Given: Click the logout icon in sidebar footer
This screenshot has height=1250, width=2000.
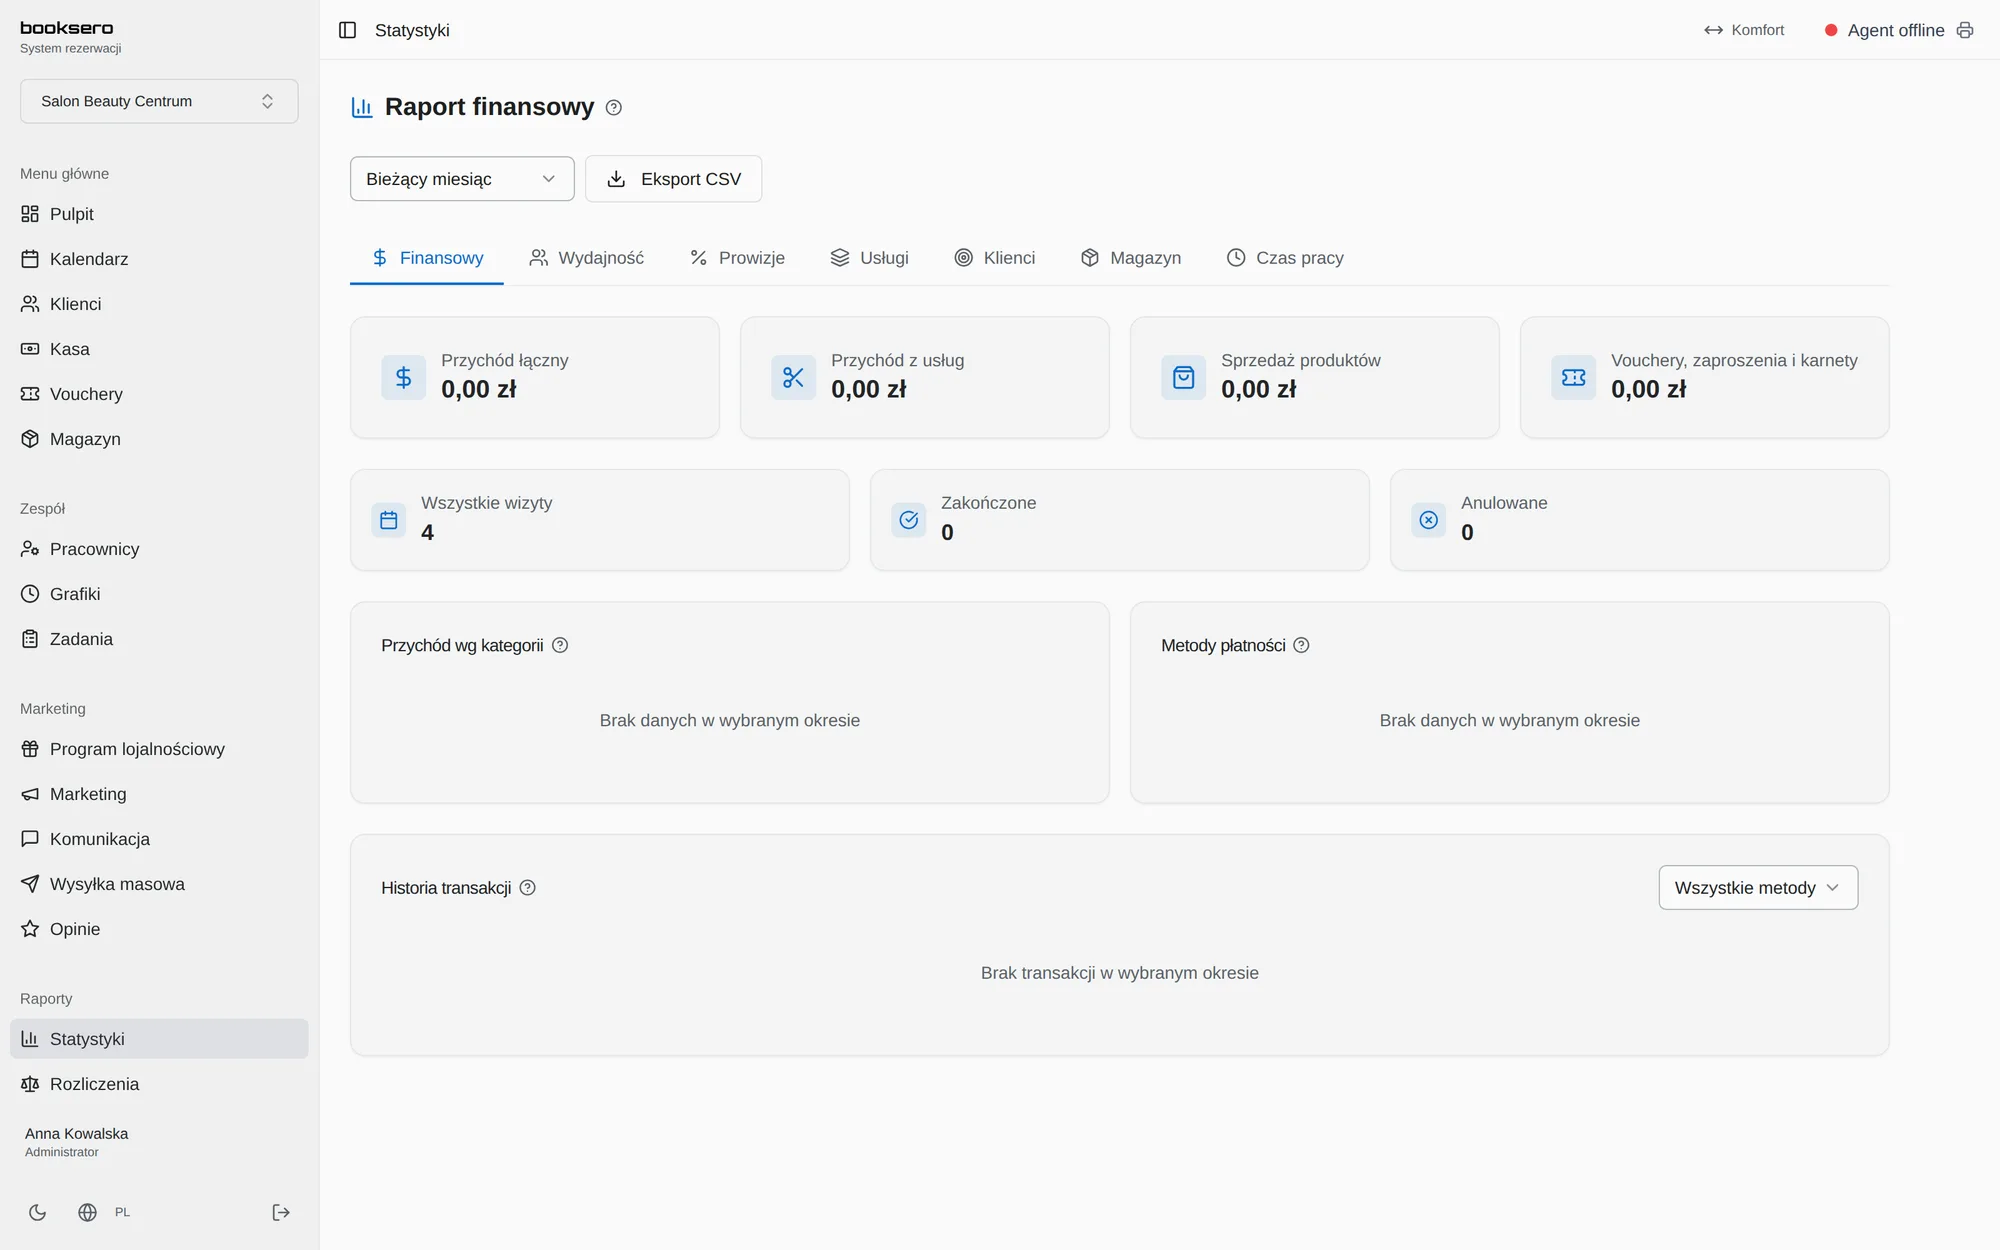Looking at the screenshot, I should click(x=281, y=1212).
